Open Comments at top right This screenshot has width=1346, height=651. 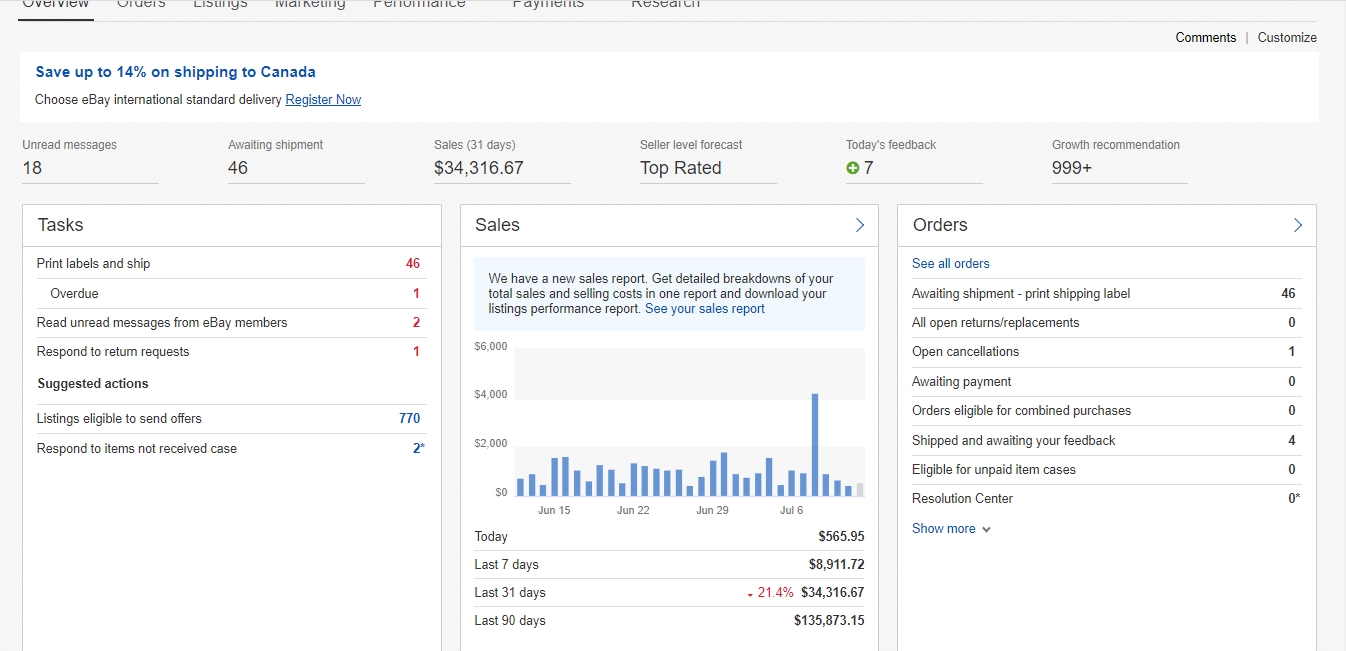1205,37
